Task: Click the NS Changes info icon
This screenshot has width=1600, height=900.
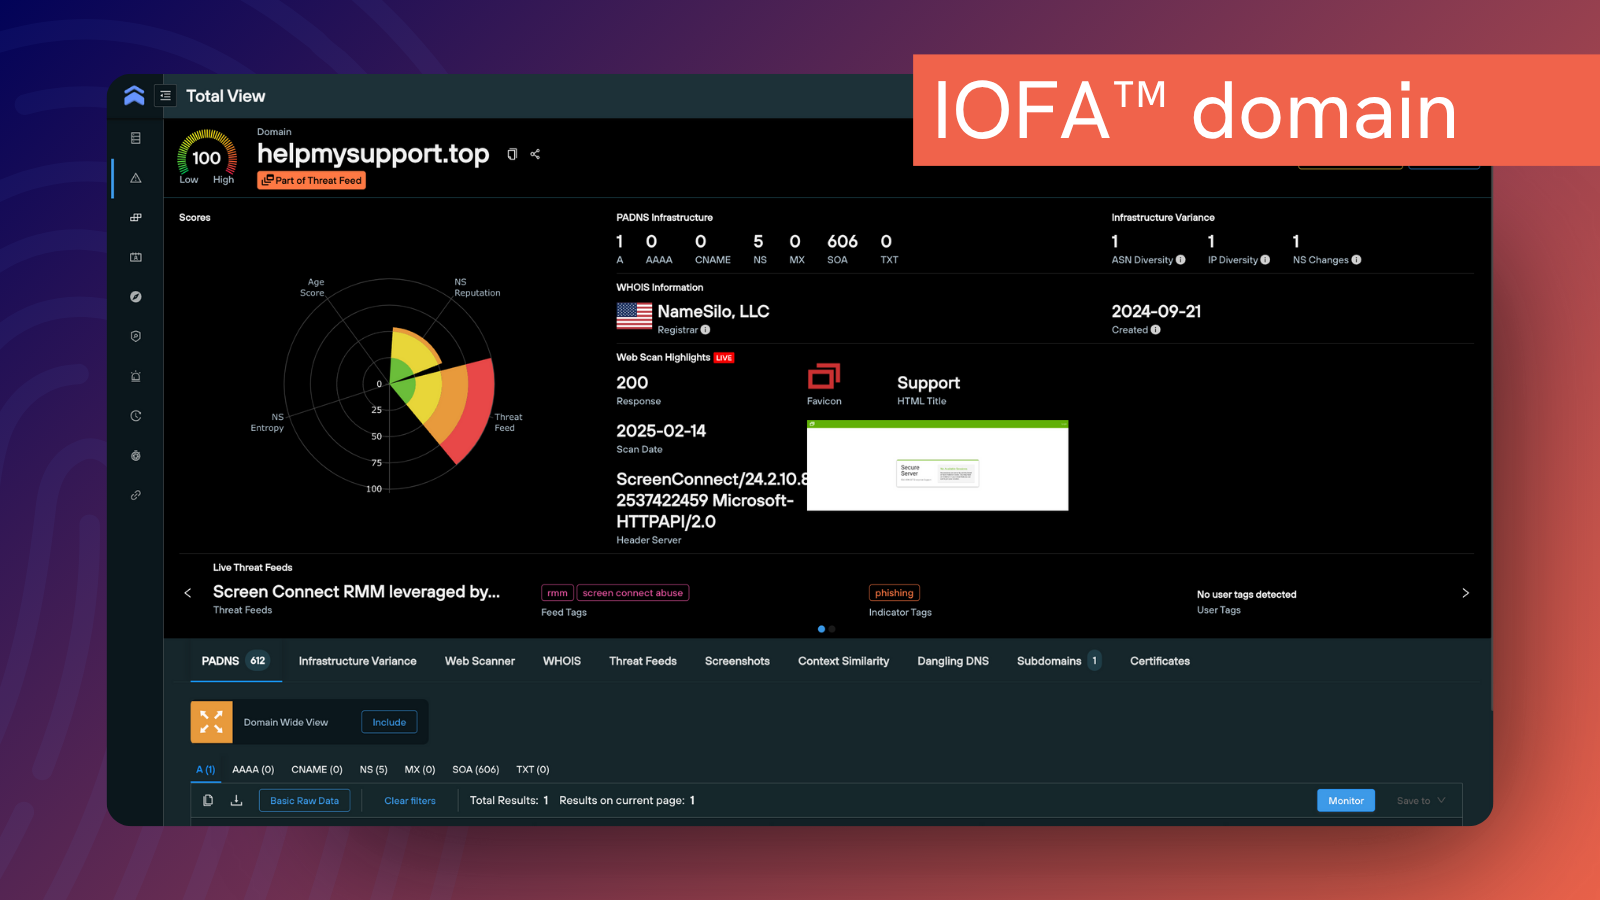Action: [1356, 260]
